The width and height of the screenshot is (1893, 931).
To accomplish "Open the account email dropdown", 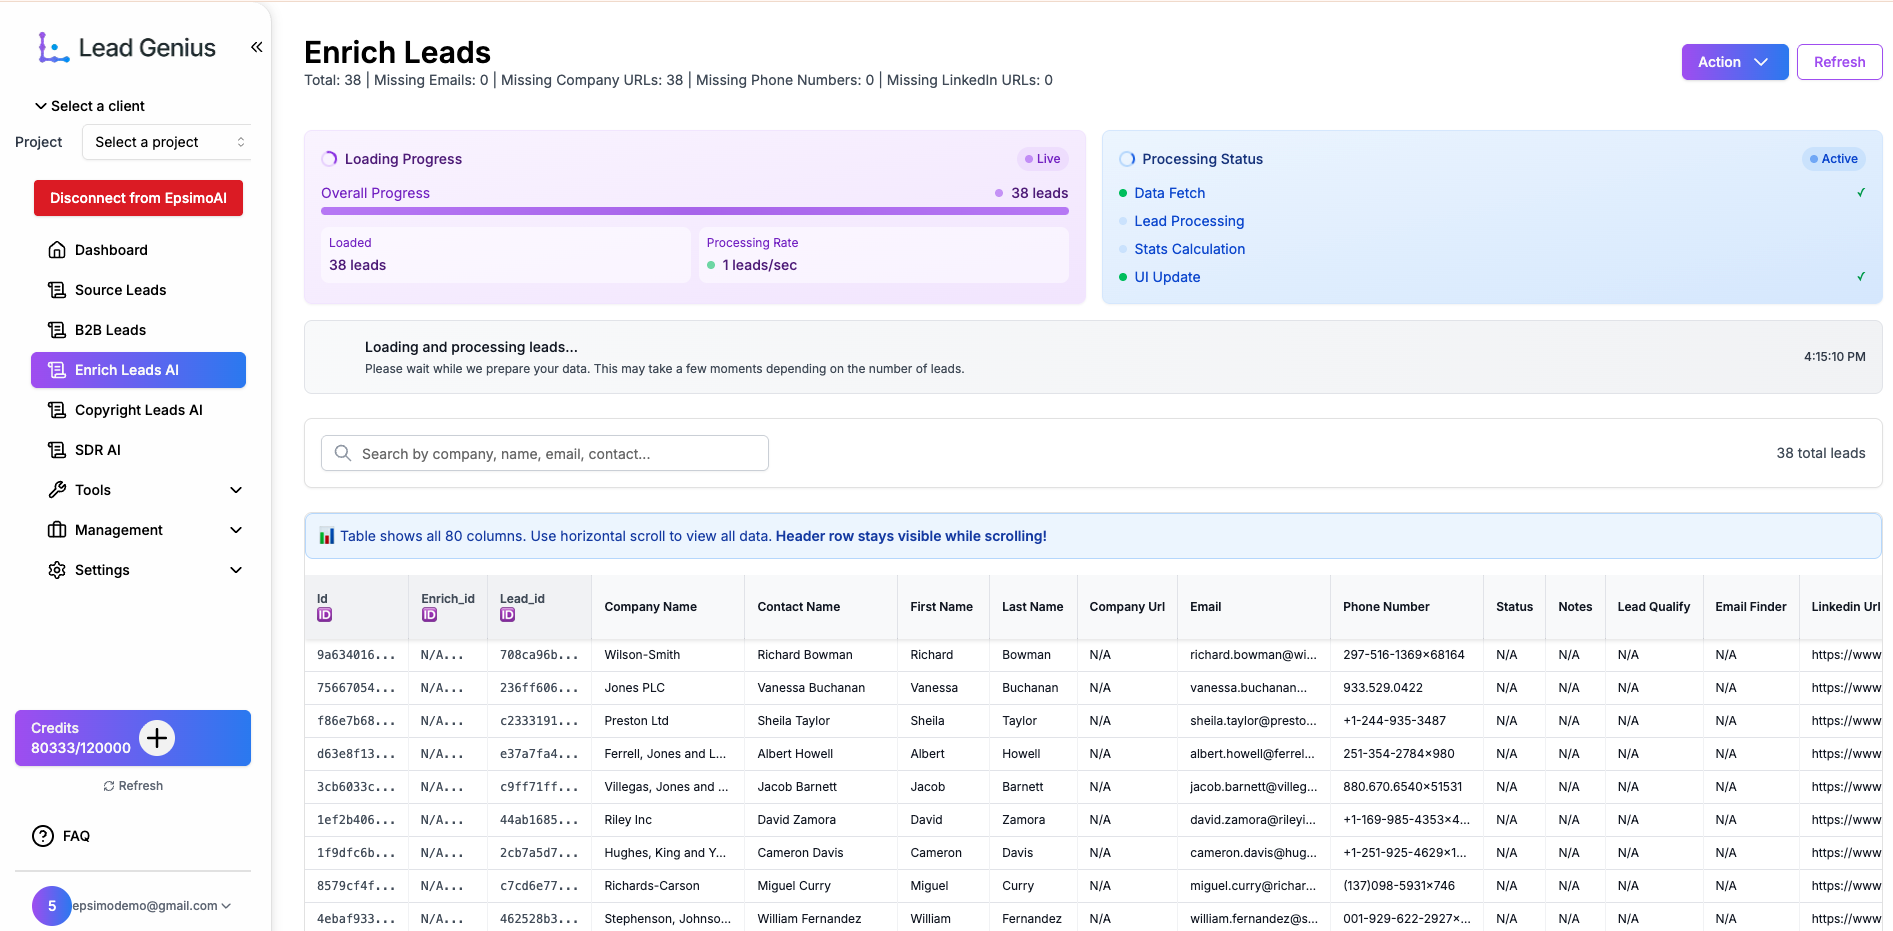I will click(152, 906).
